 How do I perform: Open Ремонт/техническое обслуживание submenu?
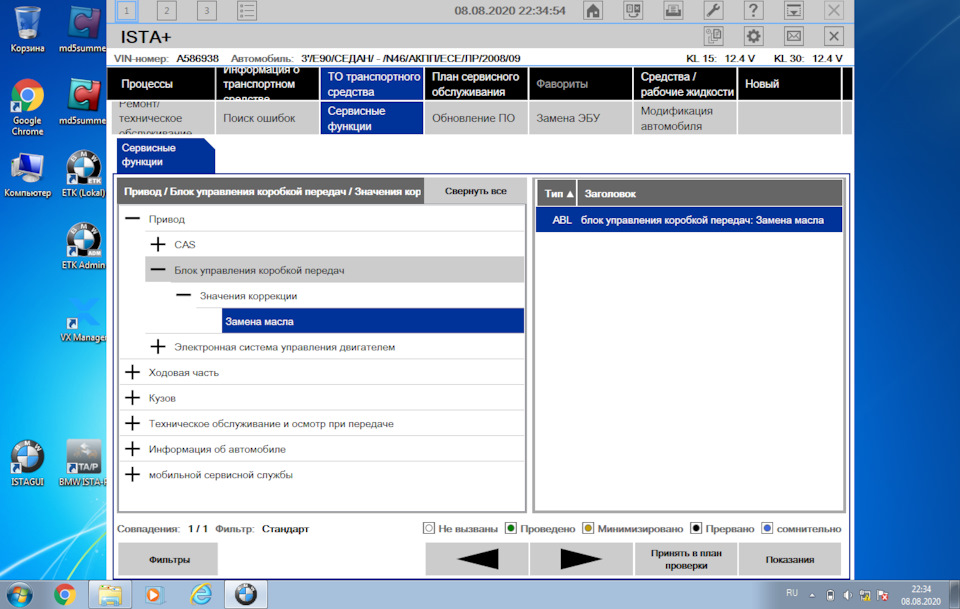coord(163,118)
